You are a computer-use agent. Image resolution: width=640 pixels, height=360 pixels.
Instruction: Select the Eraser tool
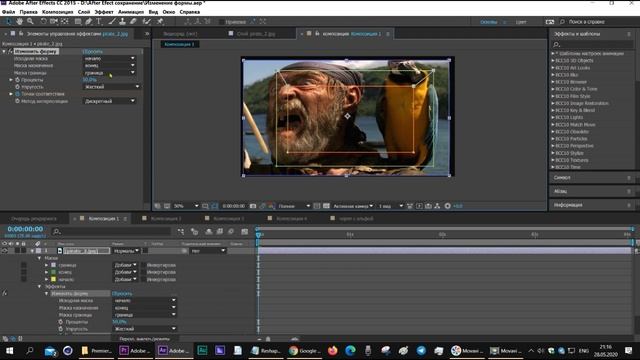pos(133,22)
